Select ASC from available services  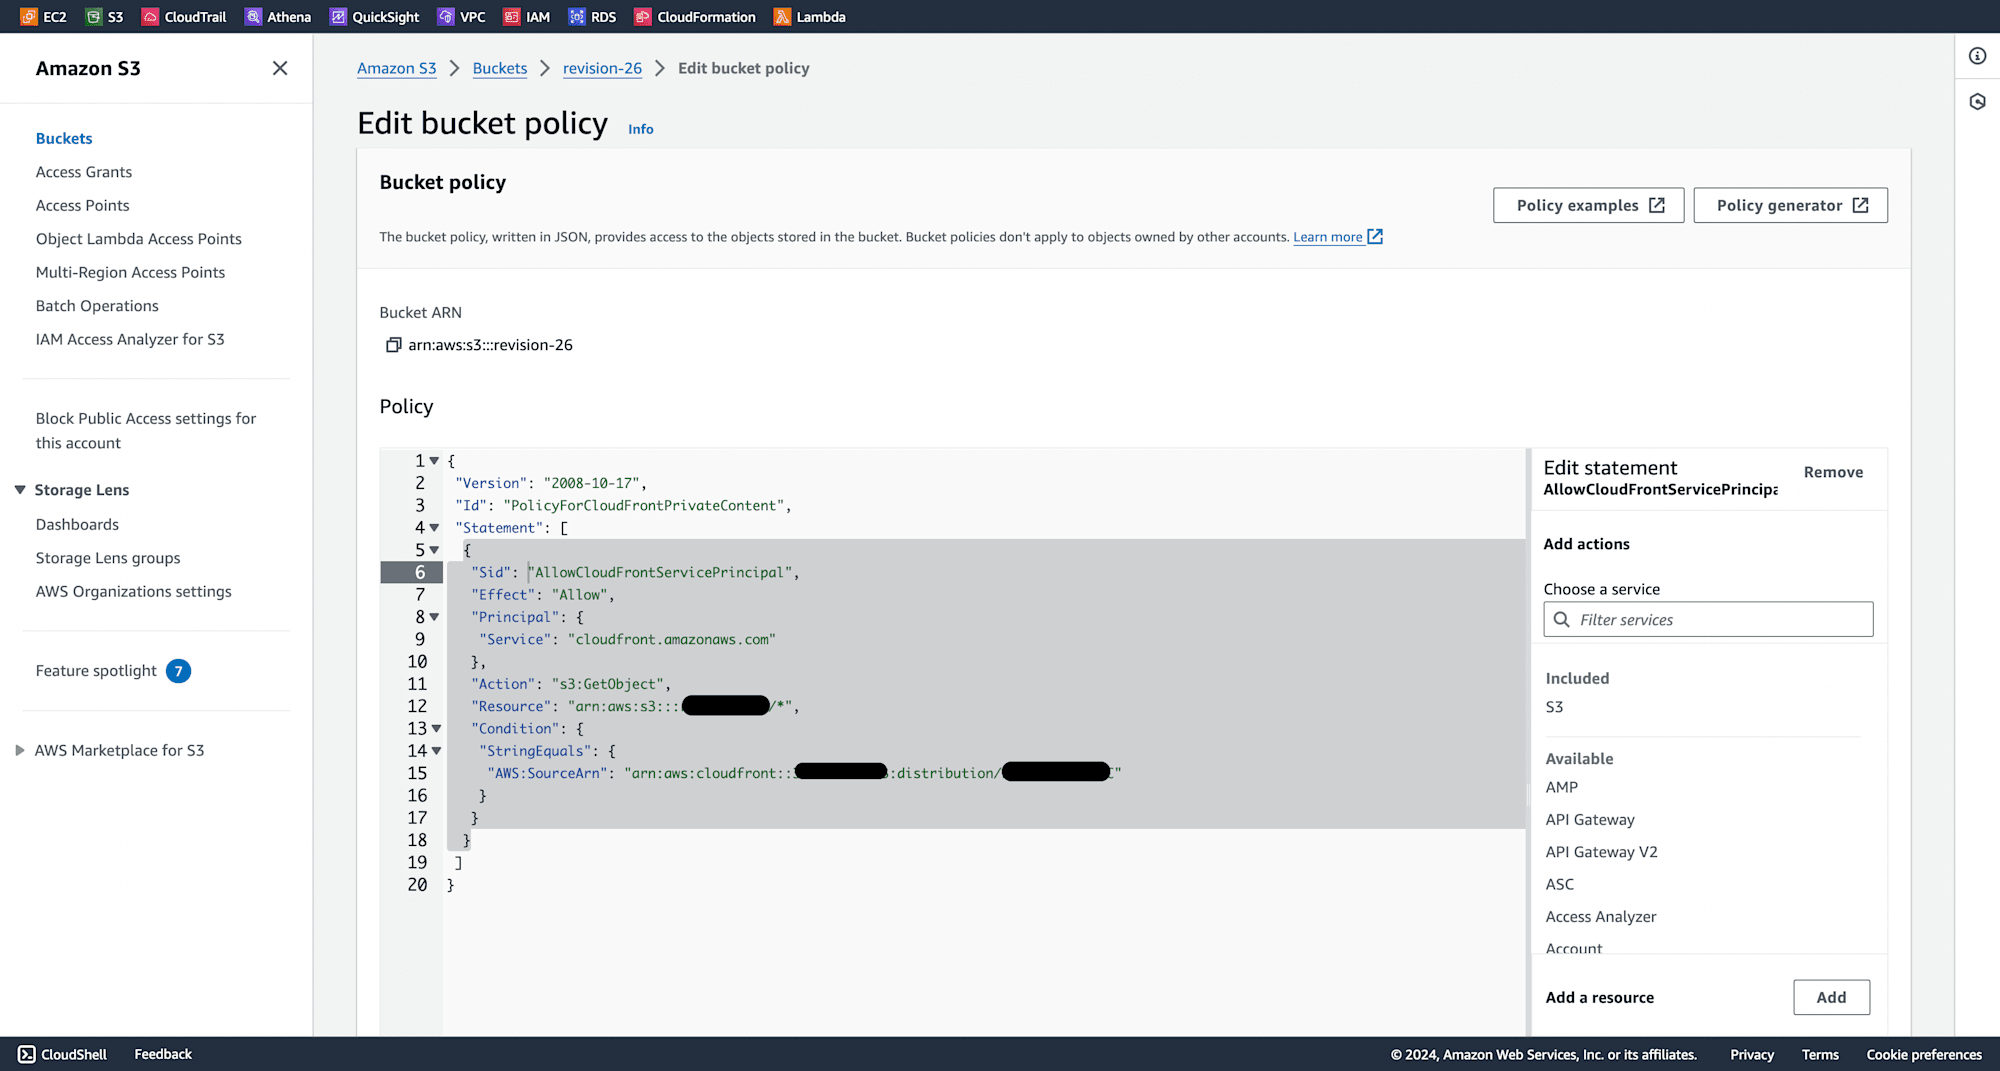coord(1559,884)
